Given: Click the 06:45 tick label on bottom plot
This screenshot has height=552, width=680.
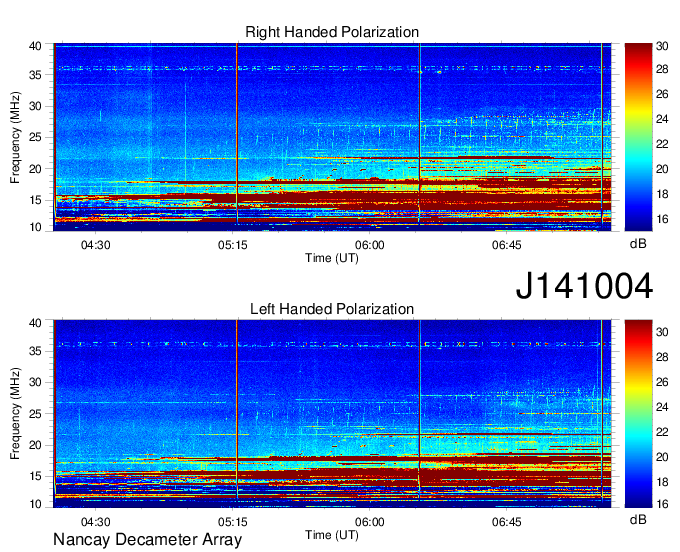Looking at the screenshot, I should coord(507,522).
